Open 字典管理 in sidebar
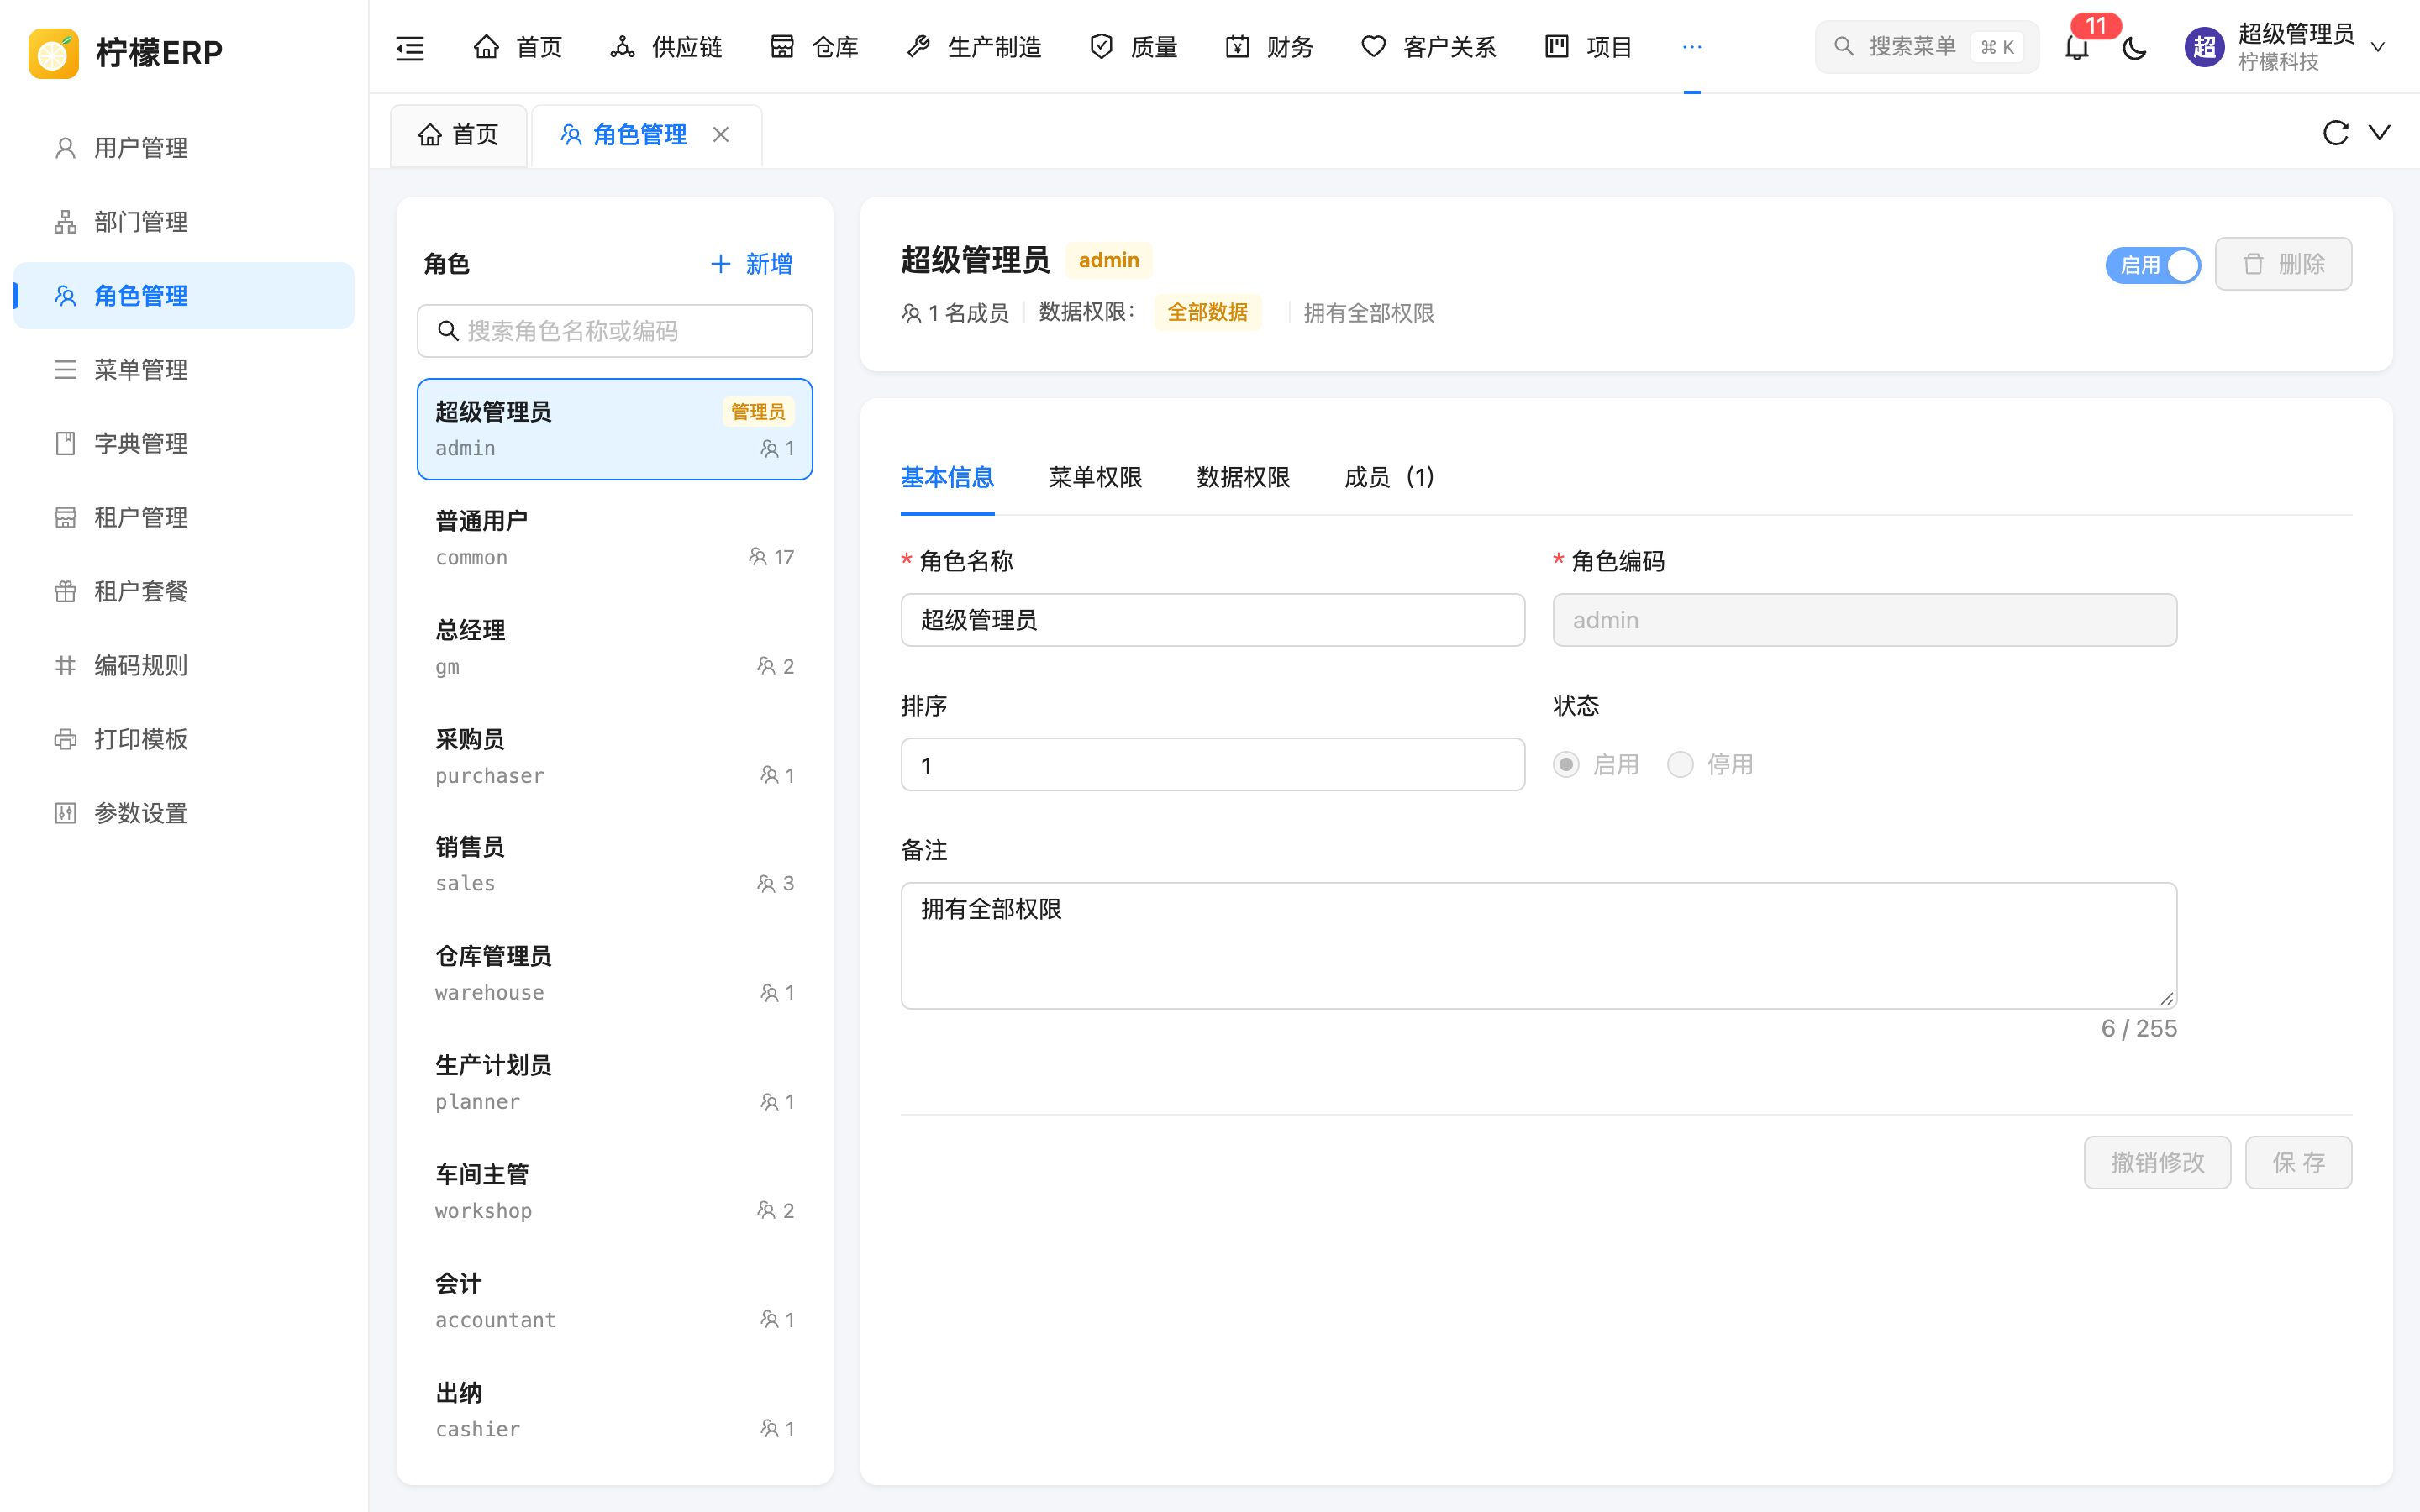This screenshot has height=1512, width=2420. tap(184, 444)
